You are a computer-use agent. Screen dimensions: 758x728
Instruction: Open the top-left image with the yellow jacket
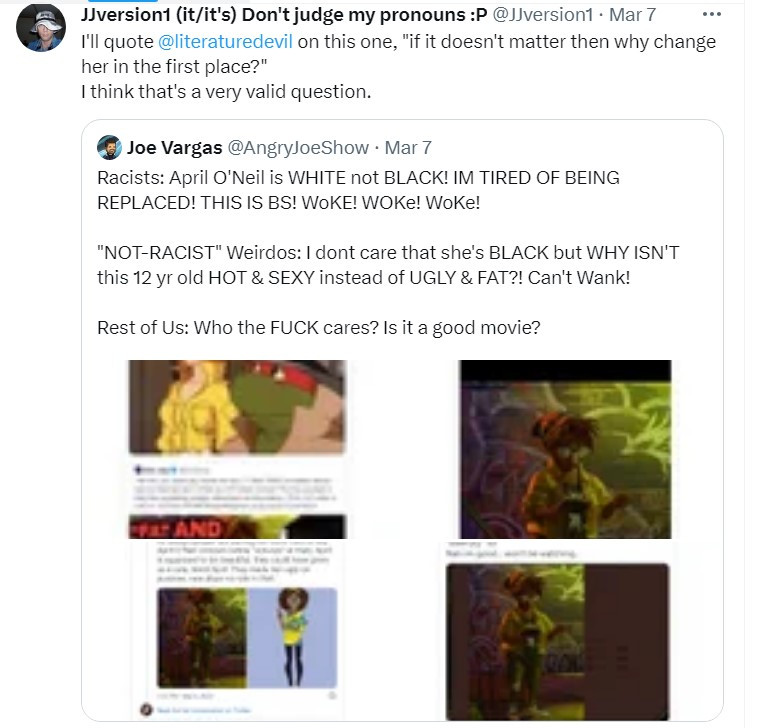[237, 449]
